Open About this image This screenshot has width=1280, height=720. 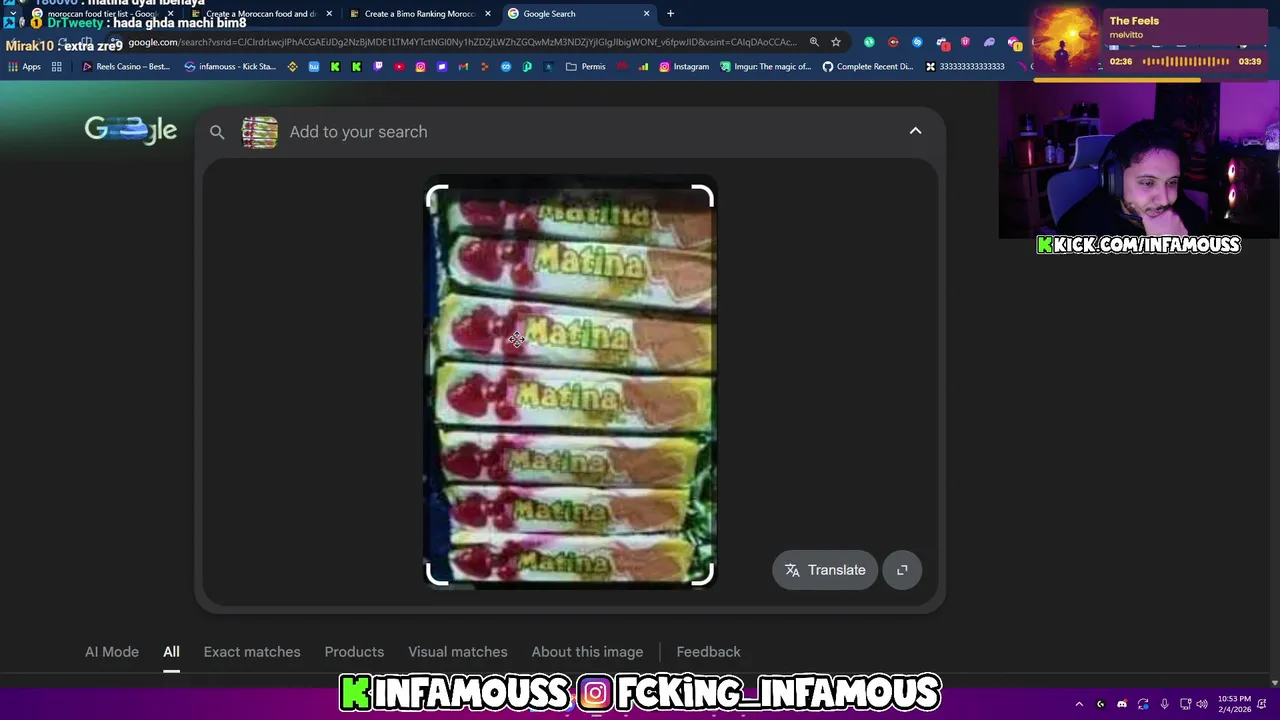[587, 652]
